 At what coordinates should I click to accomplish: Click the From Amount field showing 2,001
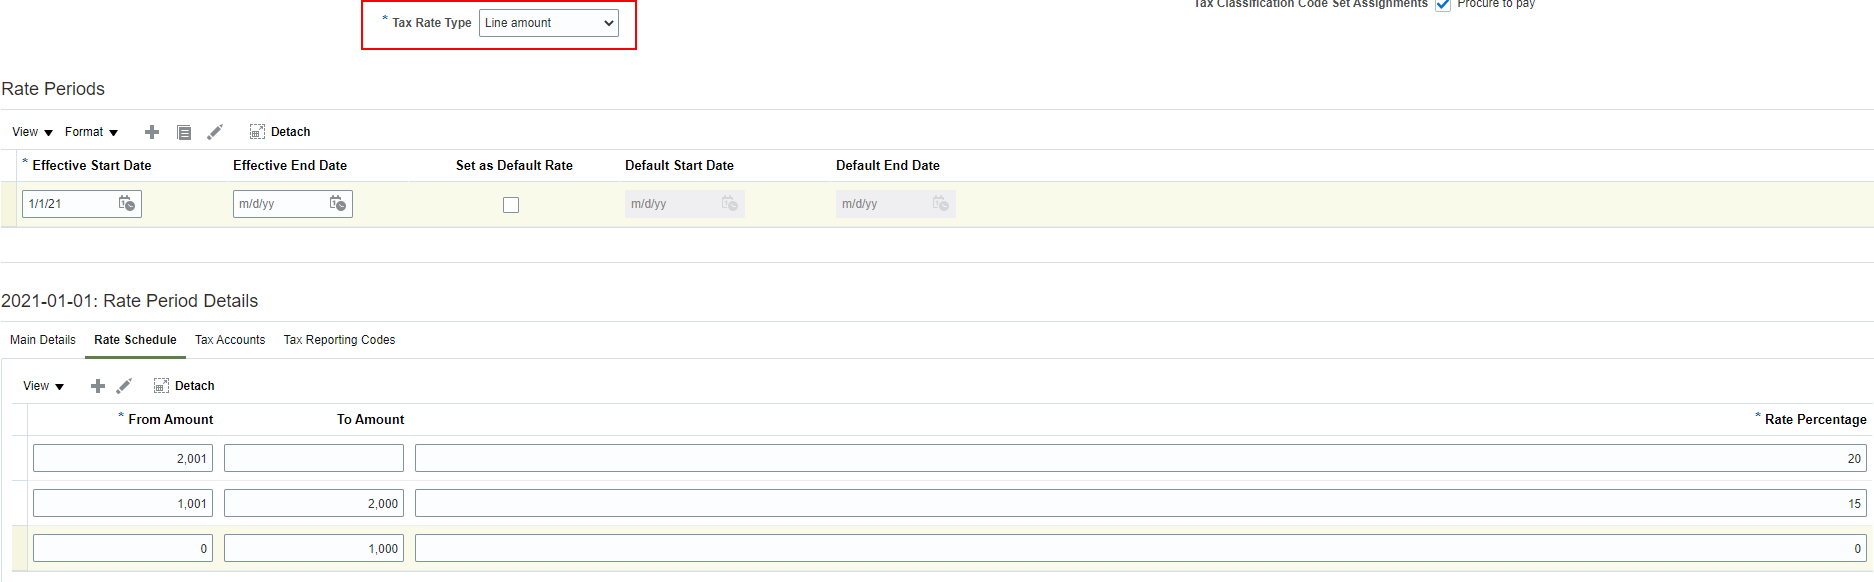123,458
